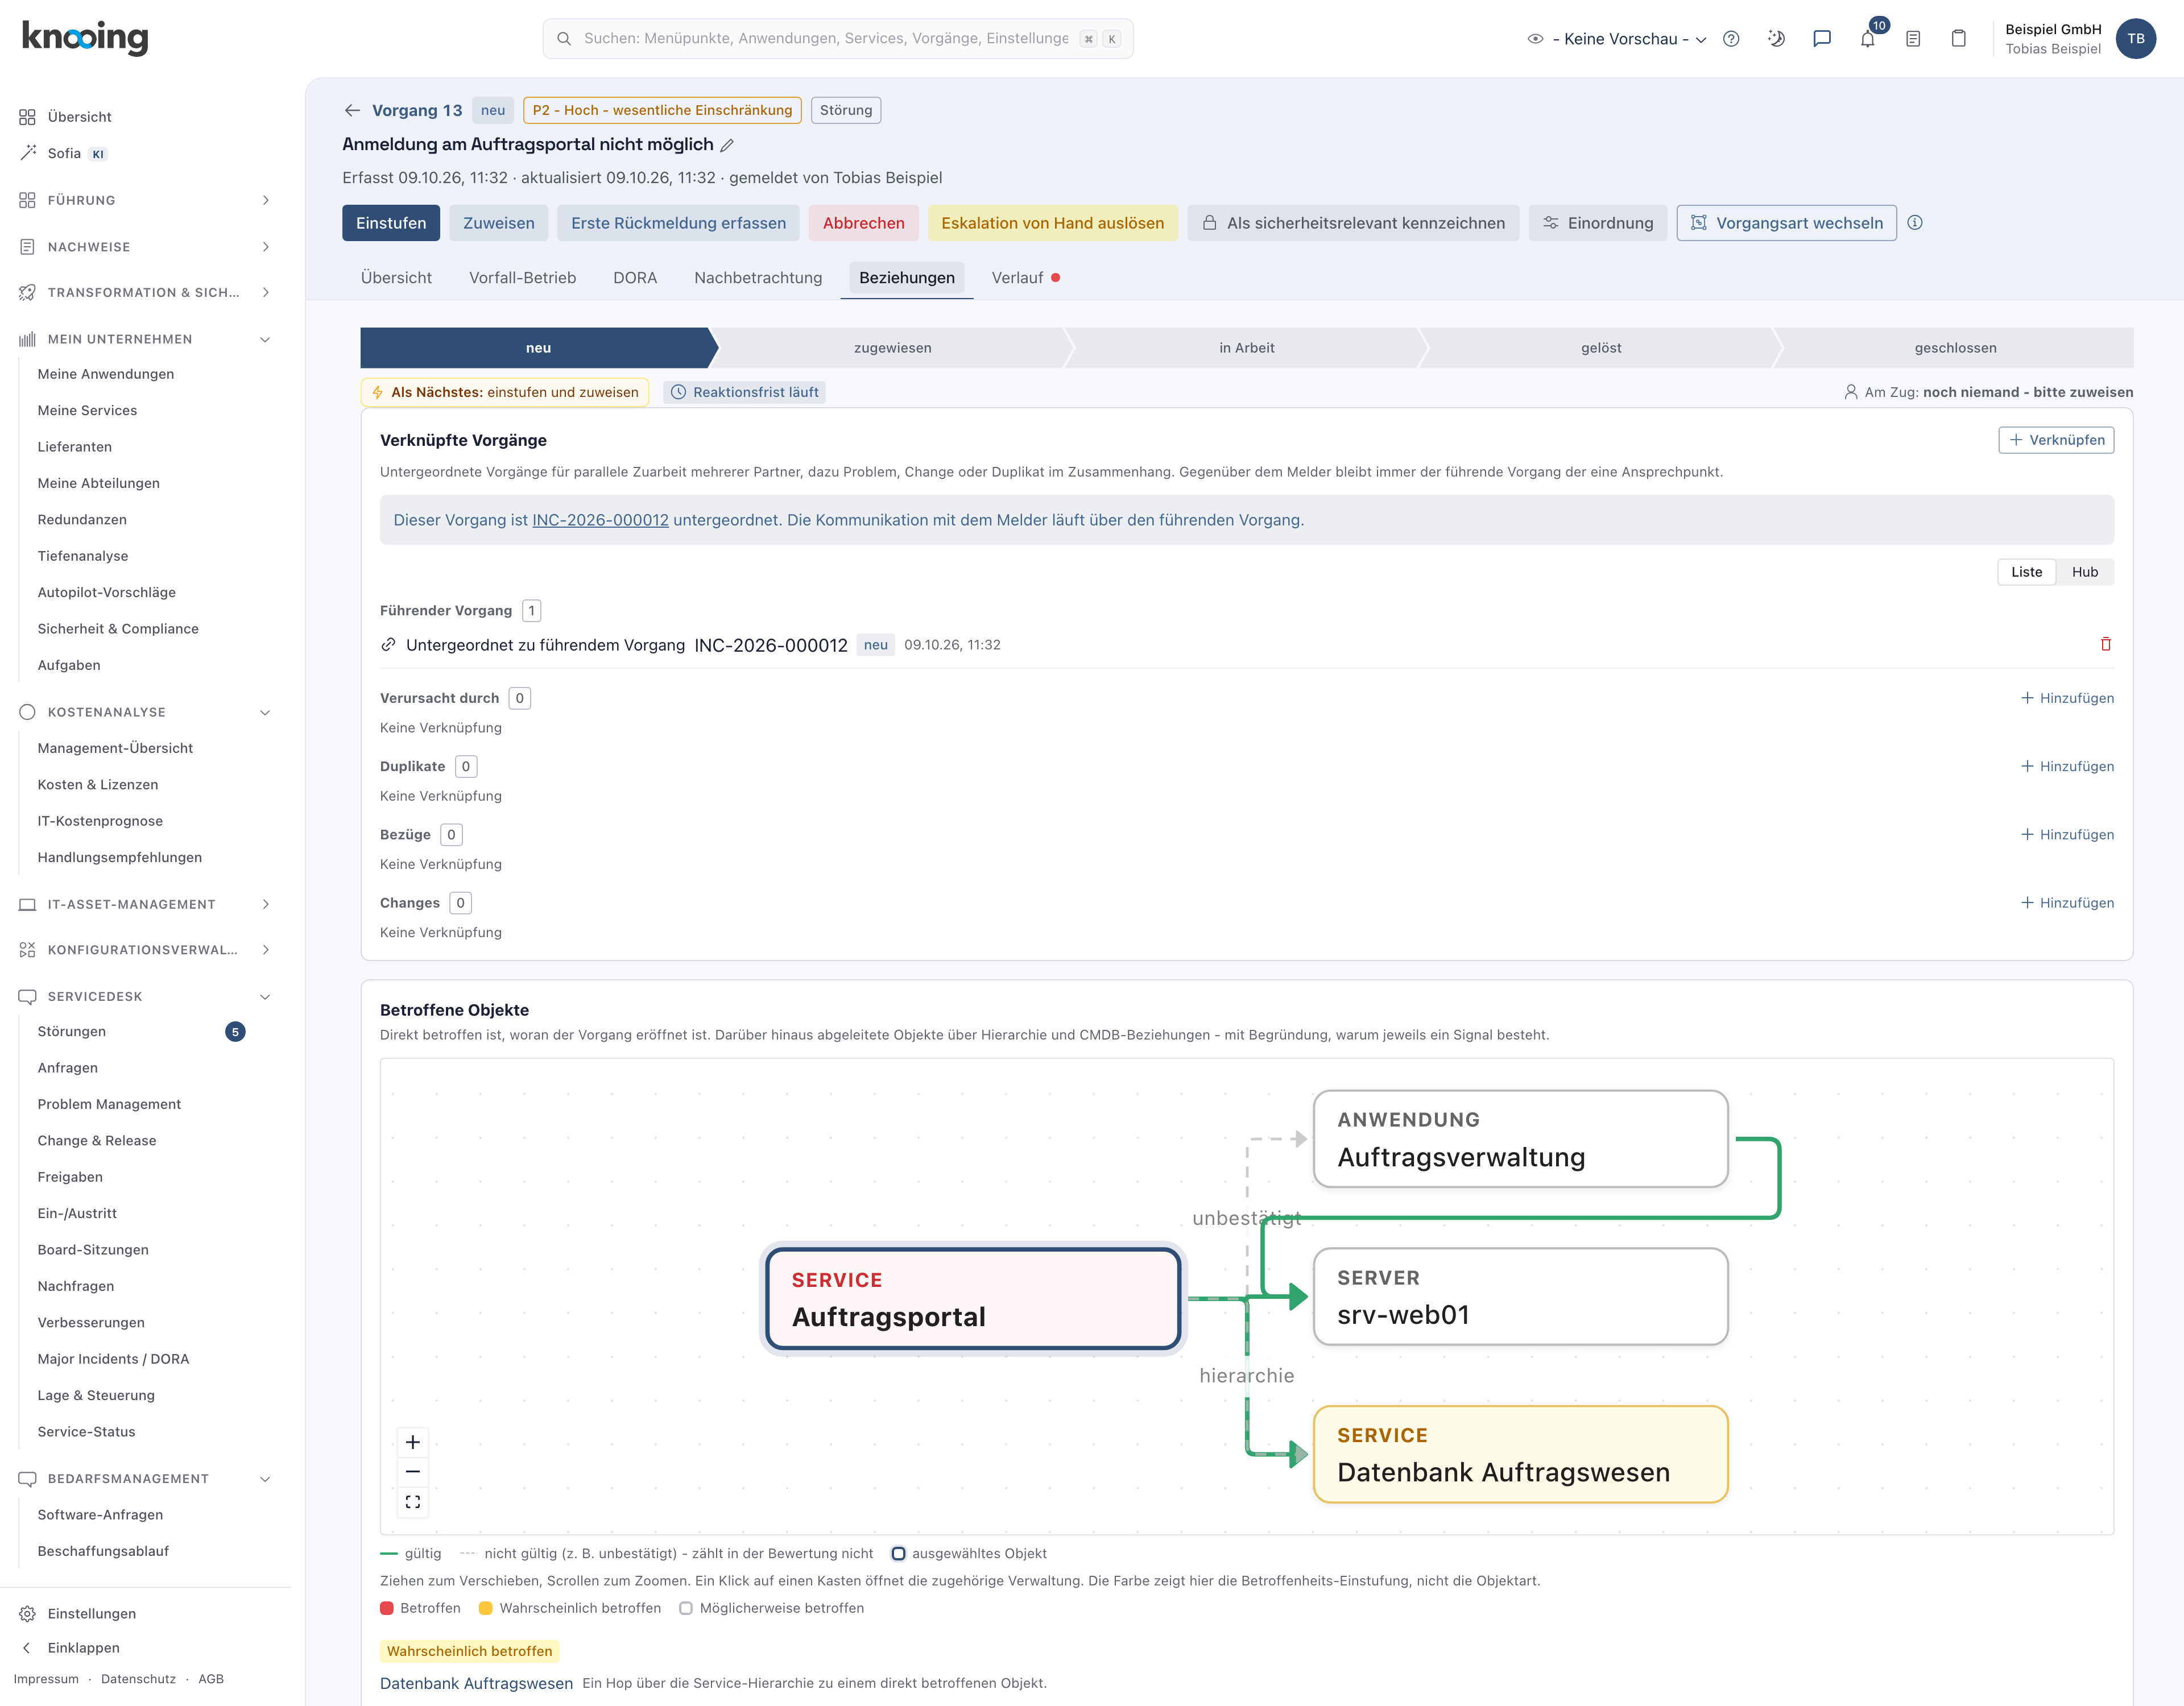Switch linked Vorgänge view to Hub
The height and width of the screenshot is (1706, 2184).
(x=2084, y=572)
